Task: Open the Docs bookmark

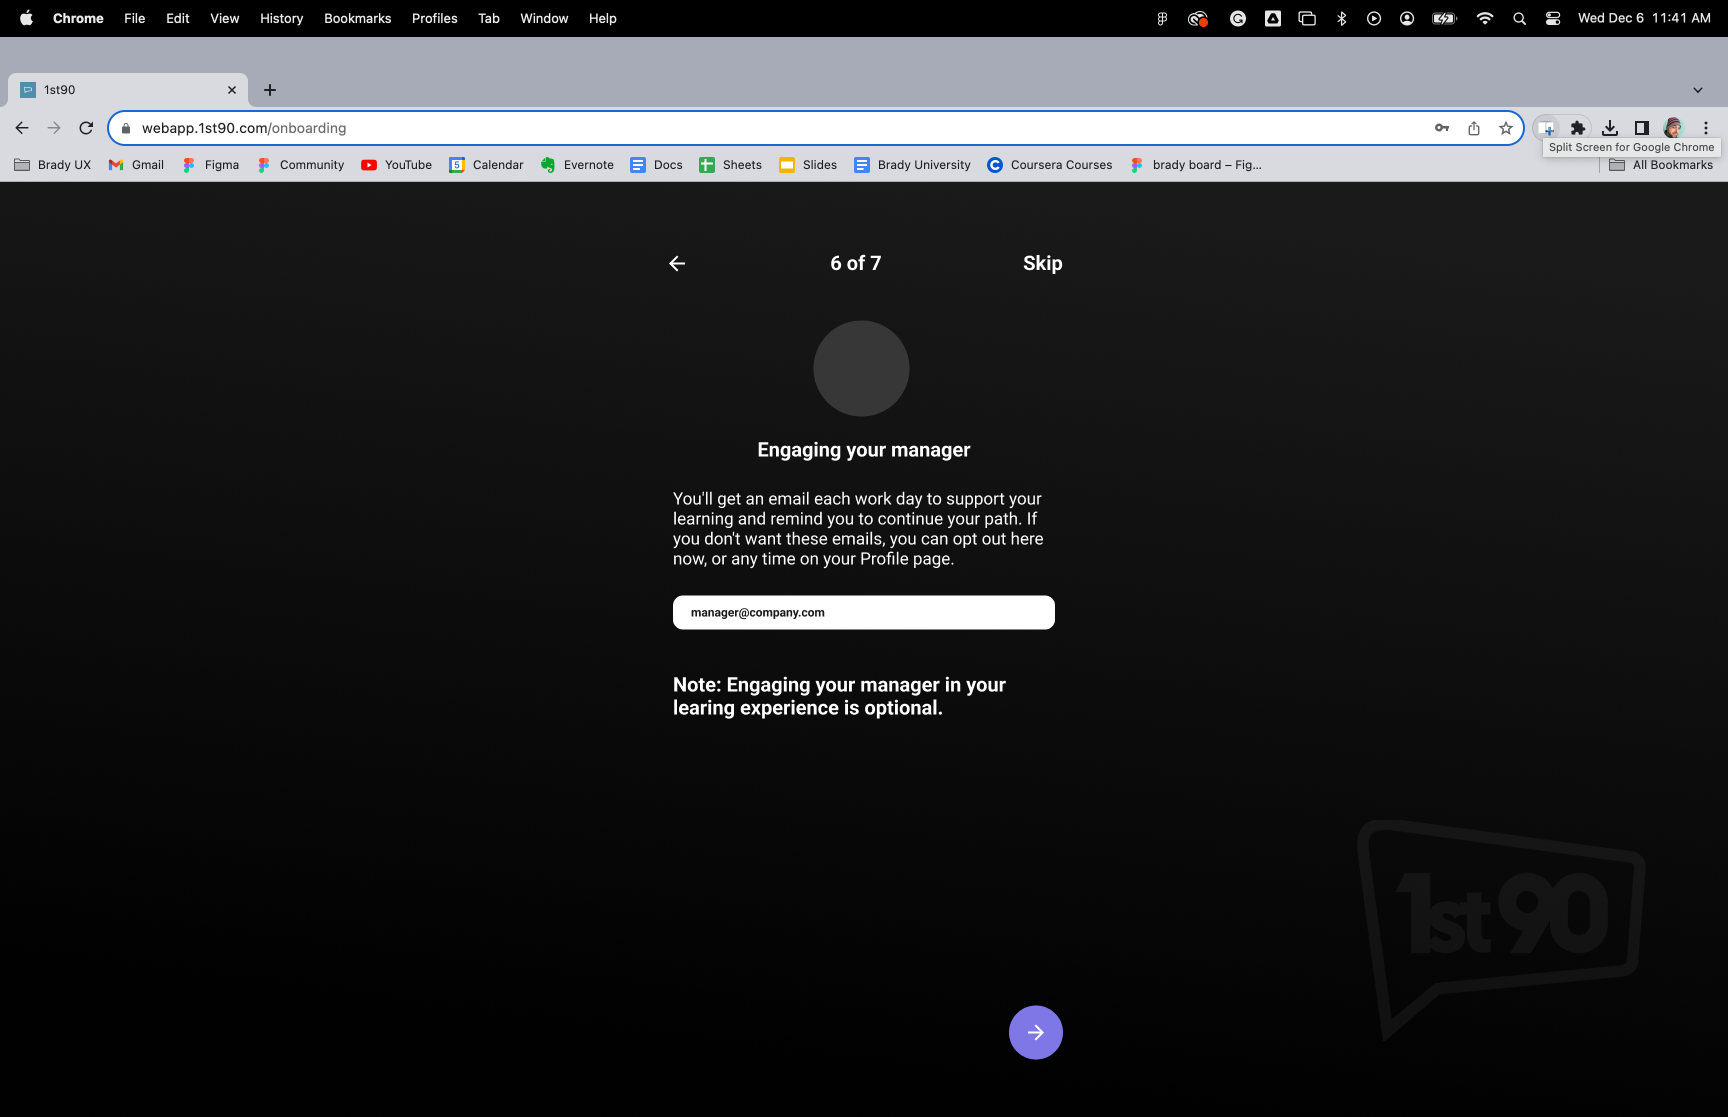Action: point(656,165)
